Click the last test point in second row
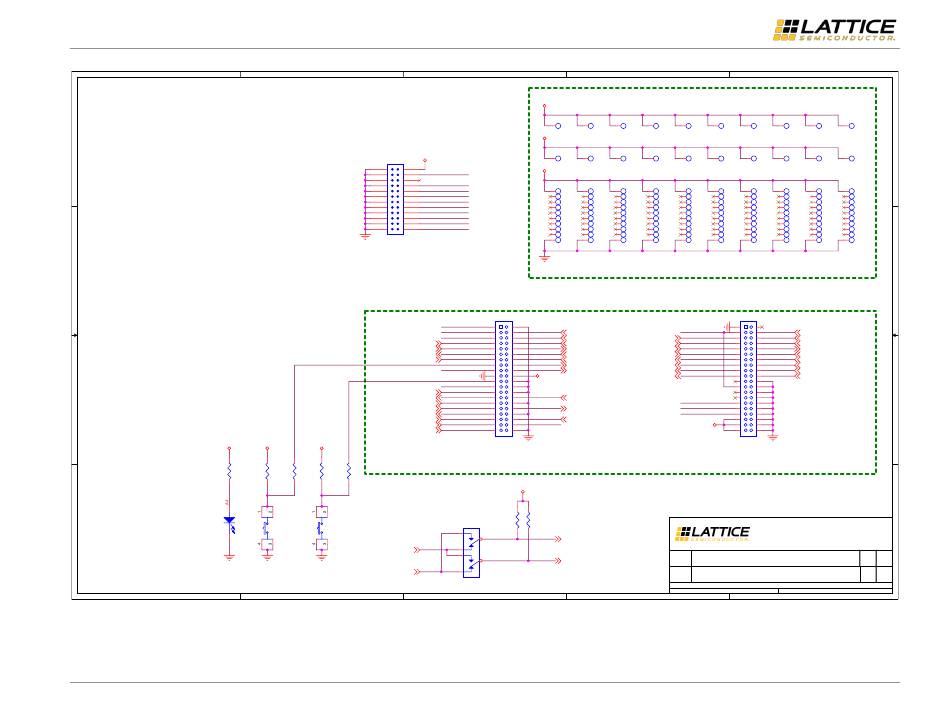This screenshot has height=725, width=950. click(852, 158)
